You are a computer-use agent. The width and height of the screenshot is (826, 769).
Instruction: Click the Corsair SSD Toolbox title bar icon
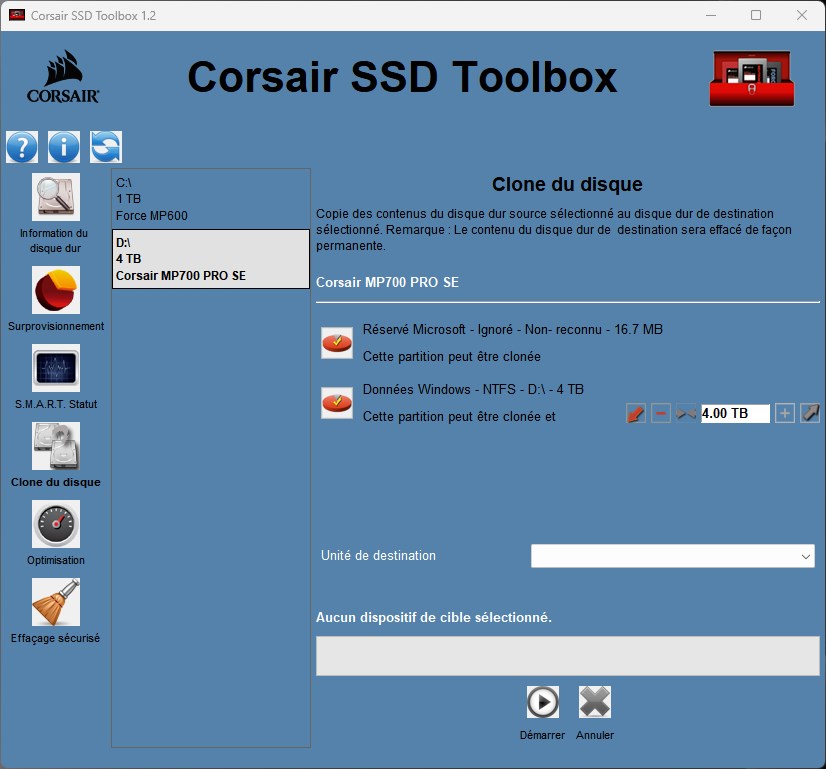(17, 15)
